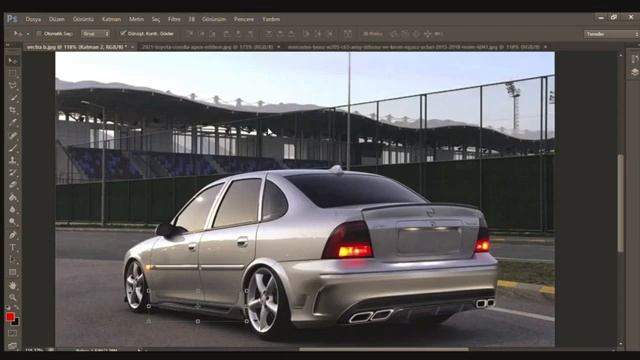Click the red foreground color swatch
The height and width of the screenshot is (360, 640).
pos(10,317)
